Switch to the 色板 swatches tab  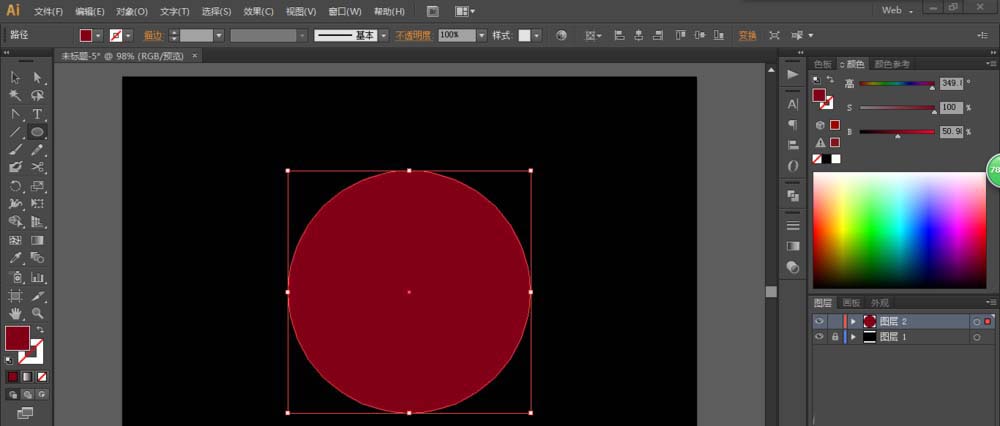pos(823,64)
